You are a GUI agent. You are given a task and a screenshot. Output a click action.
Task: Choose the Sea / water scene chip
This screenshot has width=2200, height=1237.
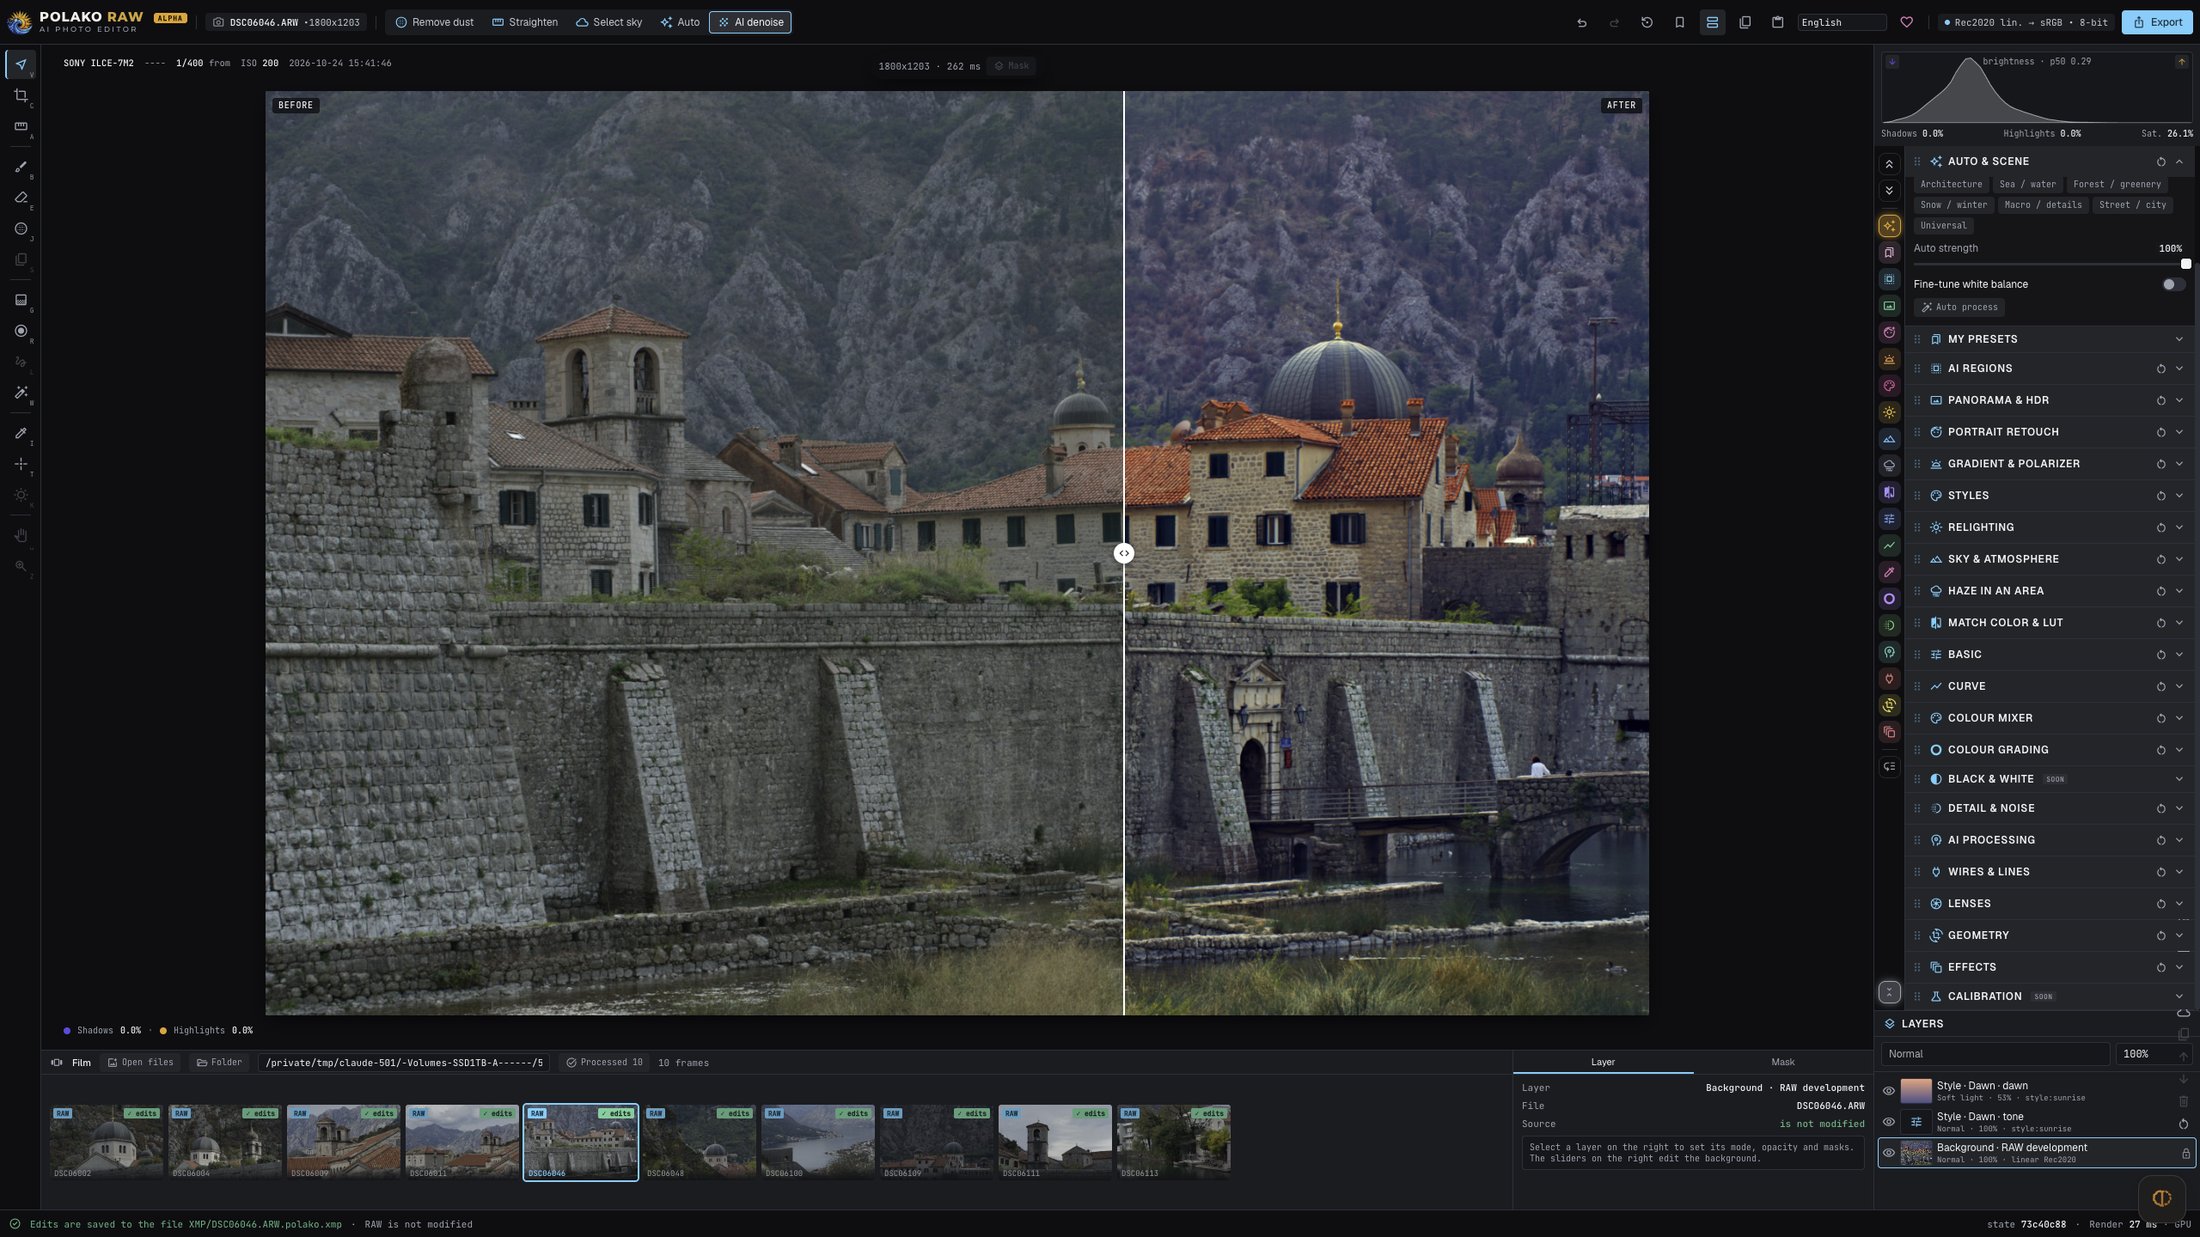coord(2027,184)
